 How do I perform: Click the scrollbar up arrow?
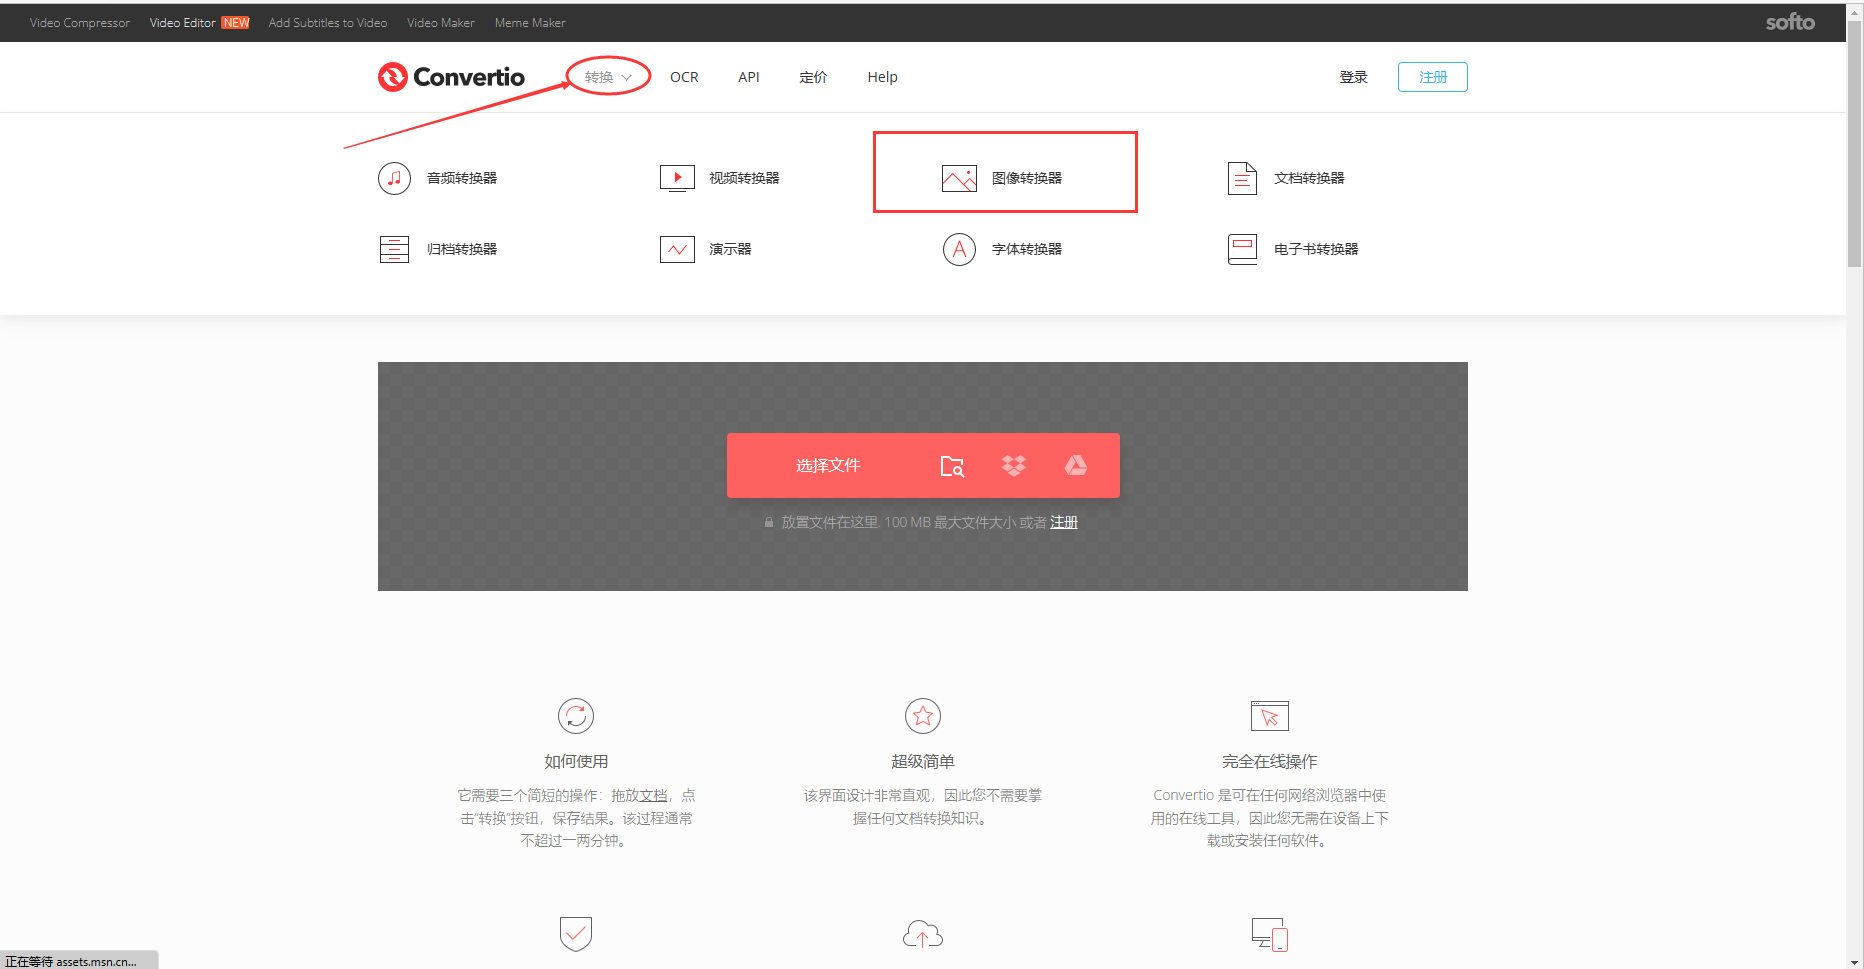1855,11
